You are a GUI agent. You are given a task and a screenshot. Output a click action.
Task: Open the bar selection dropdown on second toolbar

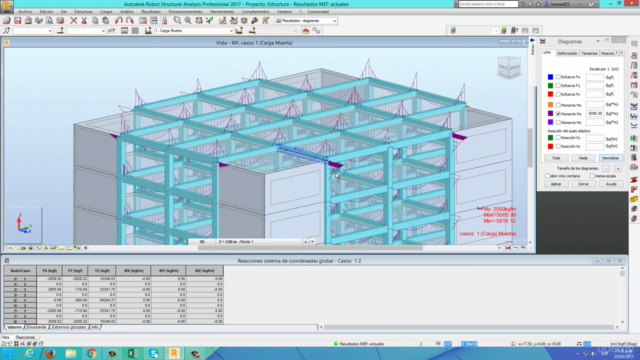coord(103,31)
